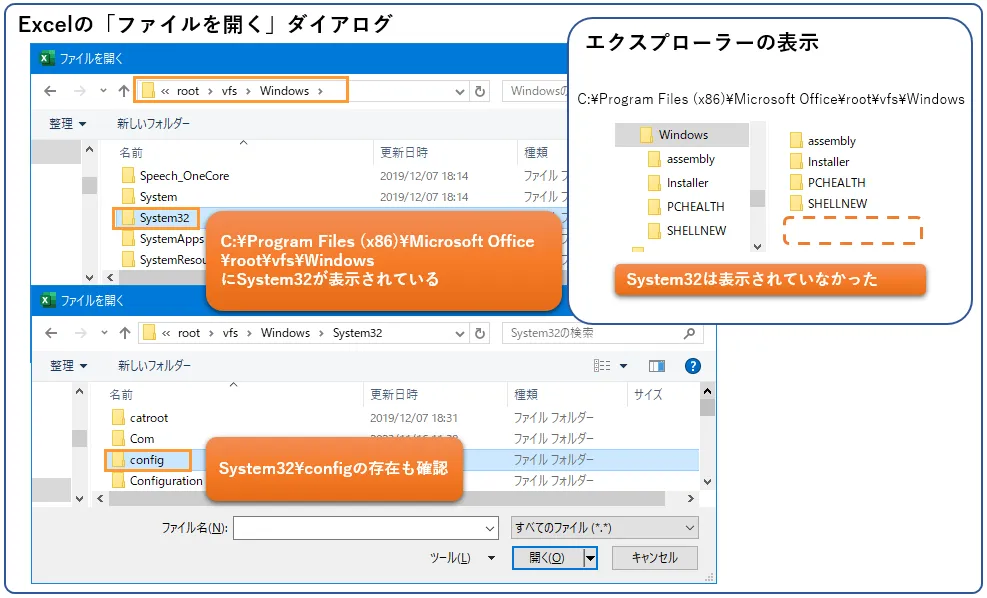This screenshot has width=987, height=598.
Task: Open the すべてのファイル (*.*) file type dropdown
Action: coord(604,527)
